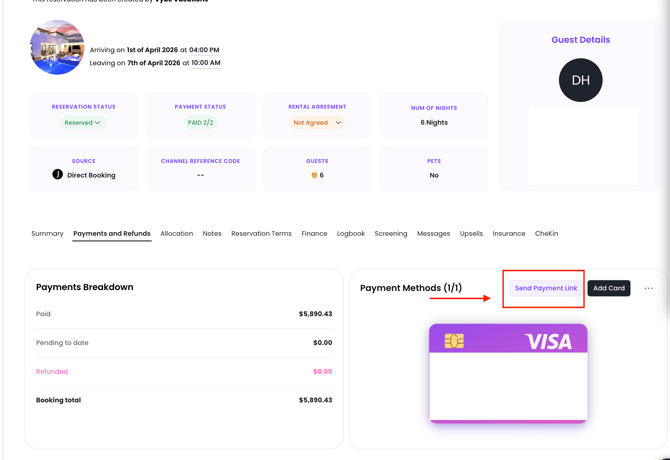Go to the Reservation Terms tab
The height and width of the screenshot is (460, 670).
261,234
